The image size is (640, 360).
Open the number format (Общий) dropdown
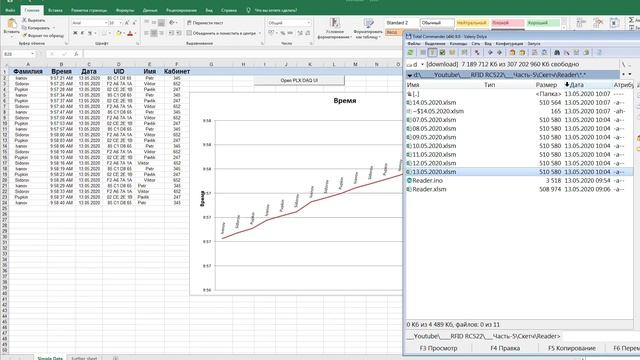[x=309, y=23]
